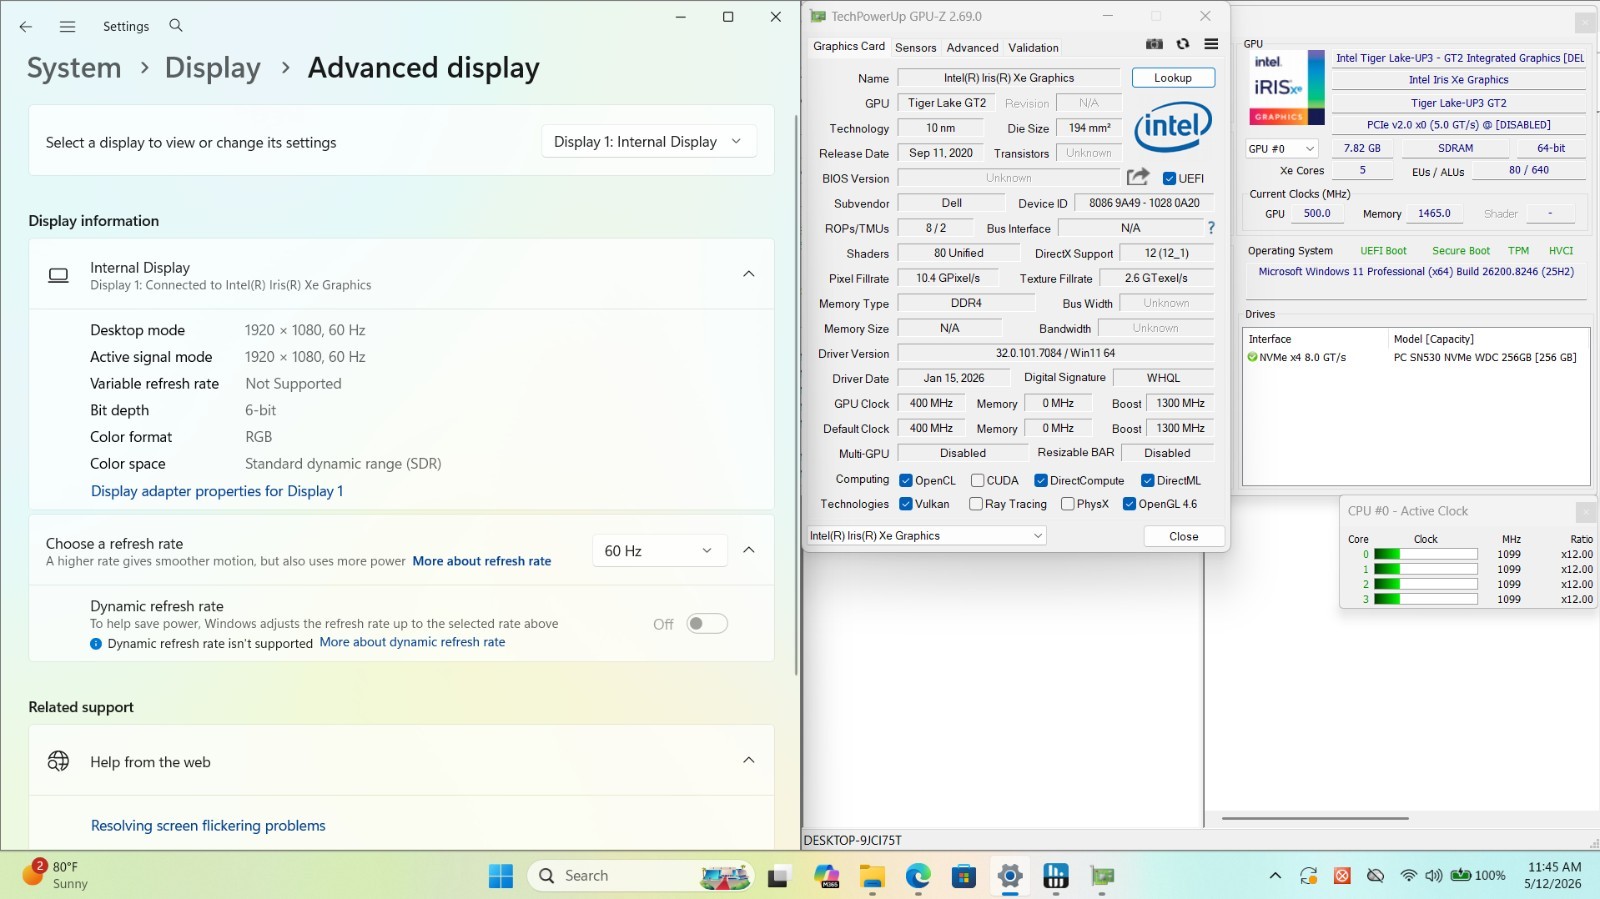The image size is (1600, 899).
Task: Click the GPU-Z refresh icon
Action: (x=1183, y=44)
